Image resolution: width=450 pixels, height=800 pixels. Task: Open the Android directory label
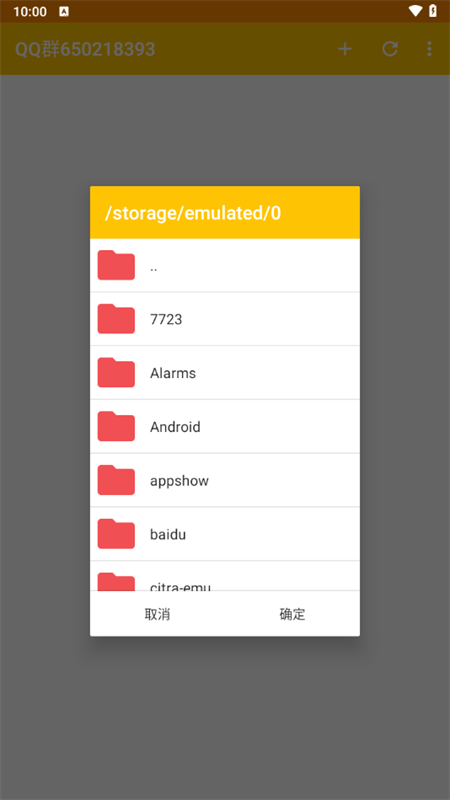coord(175,427)
